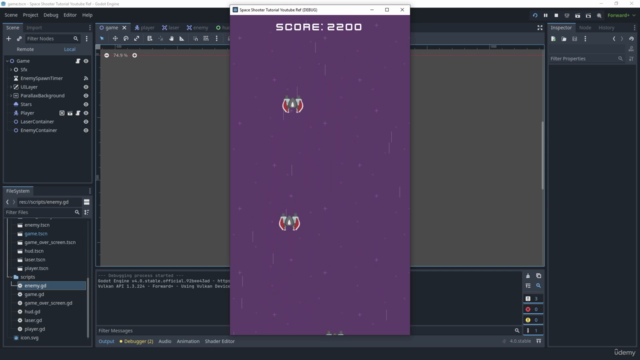The width and height of the screenshot is (640, 360).
Task: Toggle error messages filter in Output
Action: tap(533, 309)
